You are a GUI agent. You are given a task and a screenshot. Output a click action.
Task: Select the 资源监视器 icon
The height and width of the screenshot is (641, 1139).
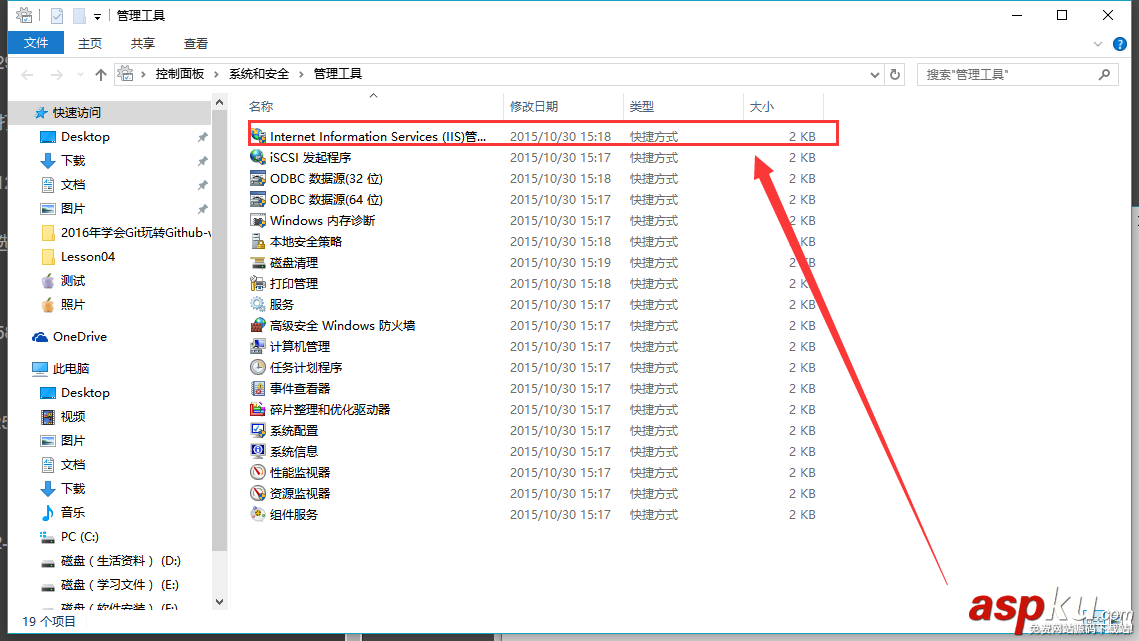click(258, 493)
